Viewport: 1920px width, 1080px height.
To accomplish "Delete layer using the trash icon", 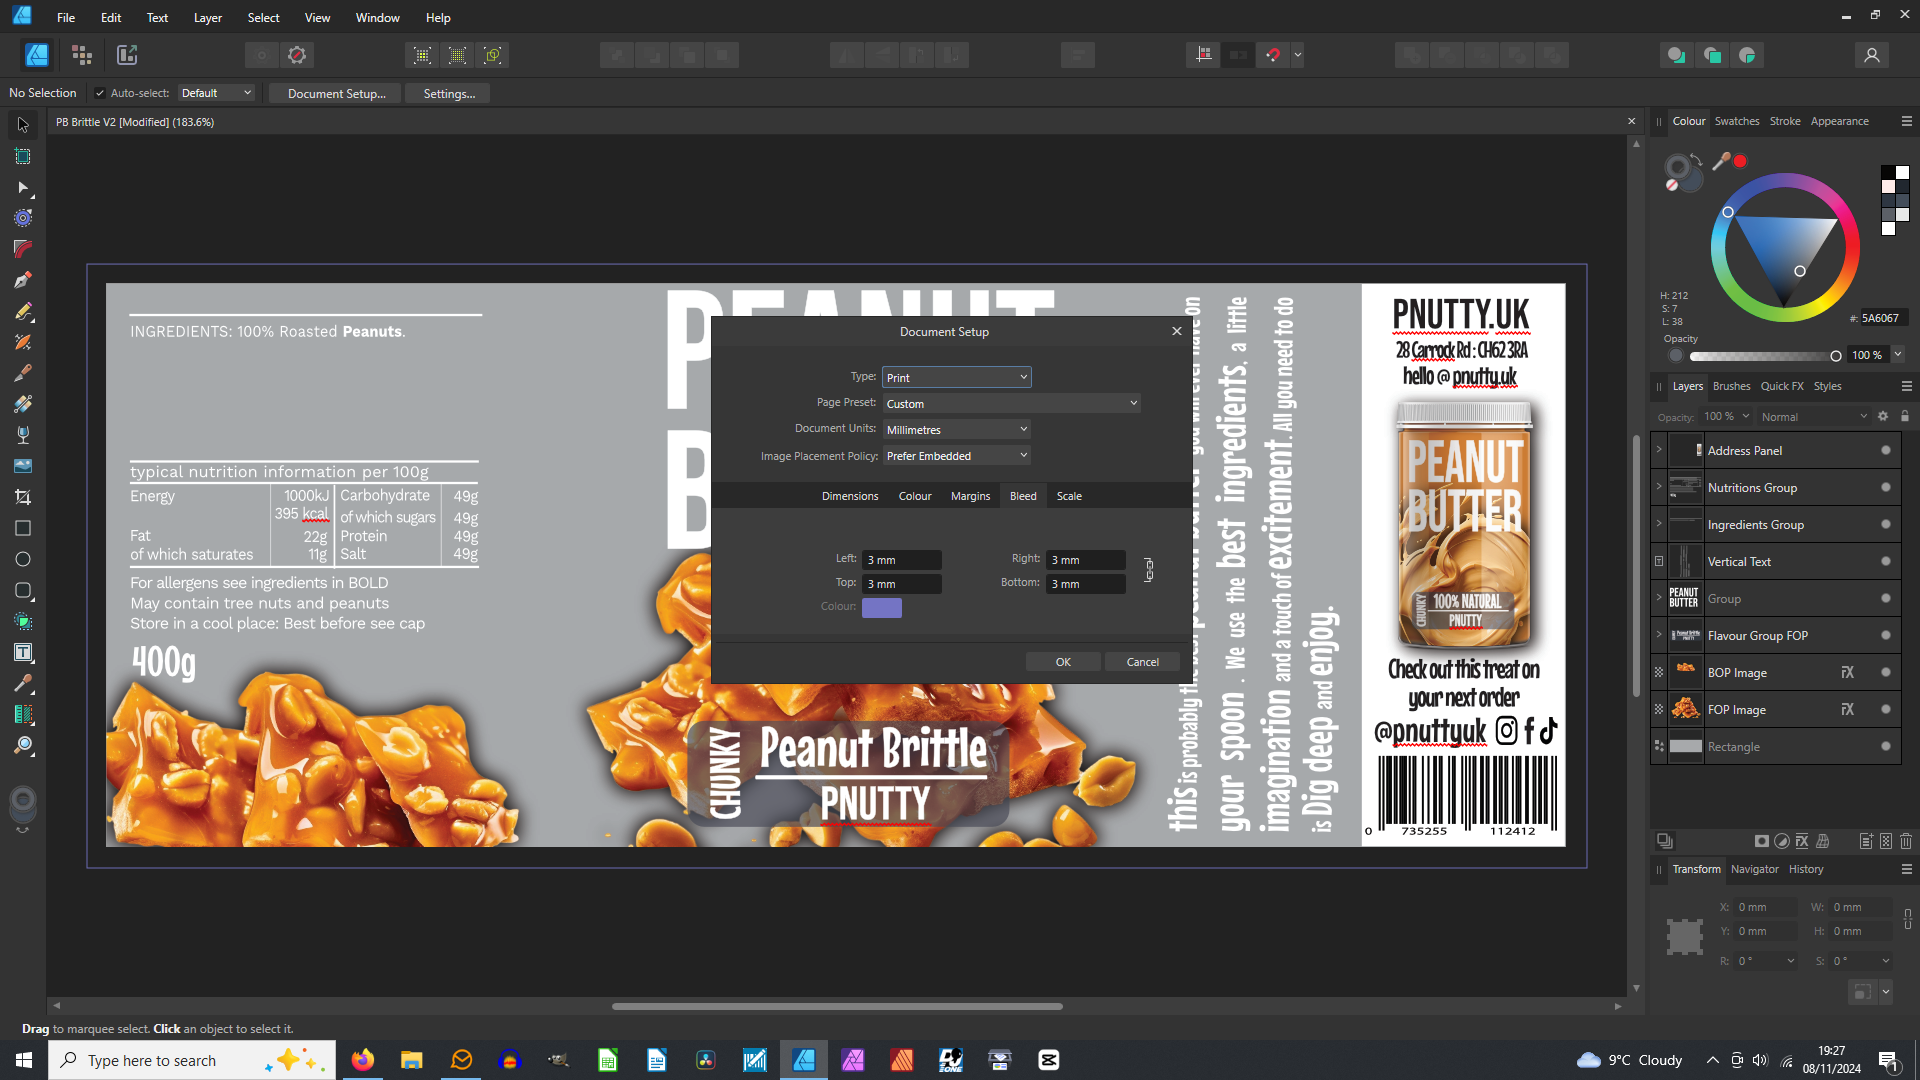I will pyautogui.click(x=1906, y=841).
